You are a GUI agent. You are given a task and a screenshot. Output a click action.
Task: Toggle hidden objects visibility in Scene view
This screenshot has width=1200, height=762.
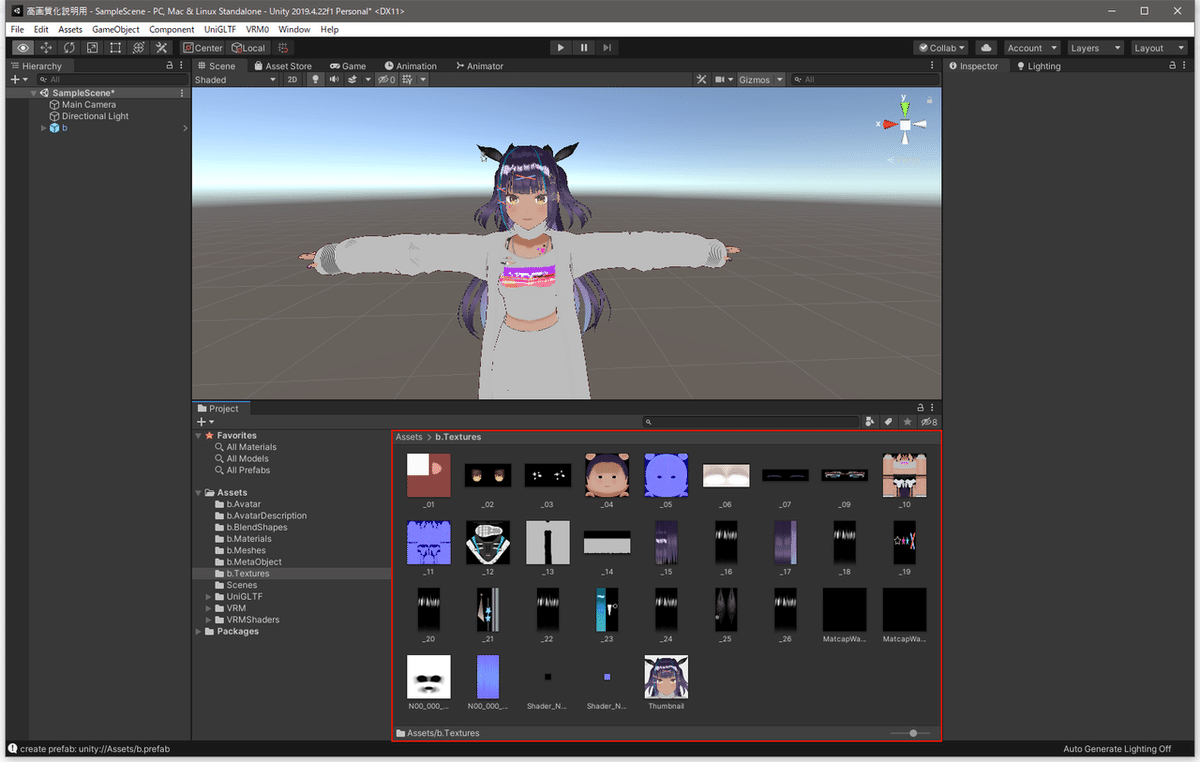tap(386, 79)
